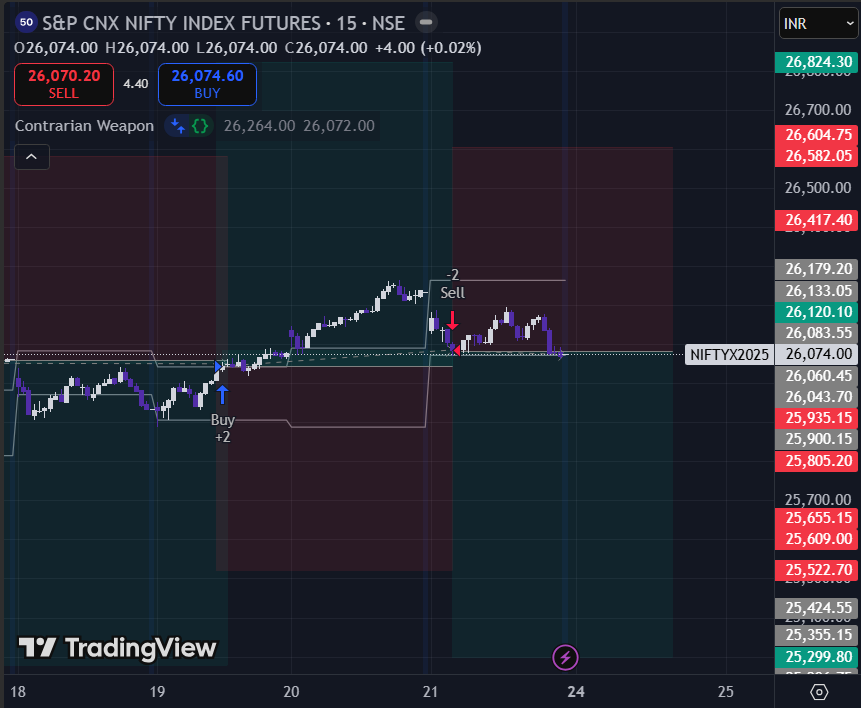861x708 pixels.
Task: Click the 26,043.70 gray price axis label
Action: coord(818,397)
